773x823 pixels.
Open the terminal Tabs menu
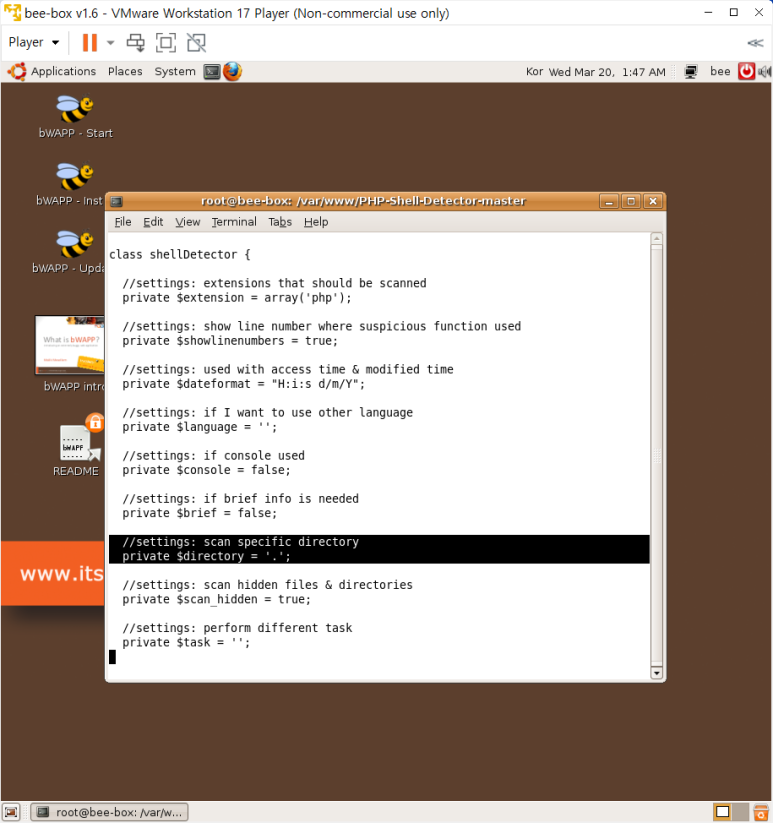pos(280,222)
